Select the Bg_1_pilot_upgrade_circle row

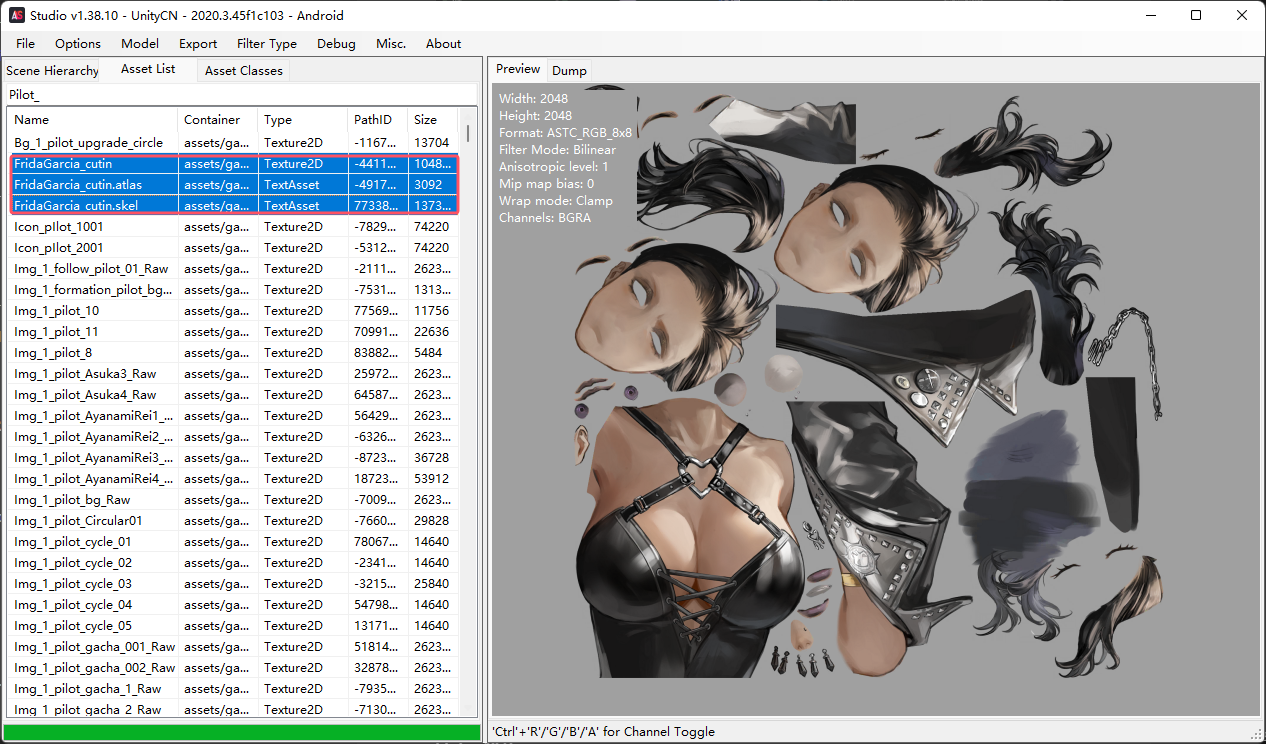tap(233, 143)
